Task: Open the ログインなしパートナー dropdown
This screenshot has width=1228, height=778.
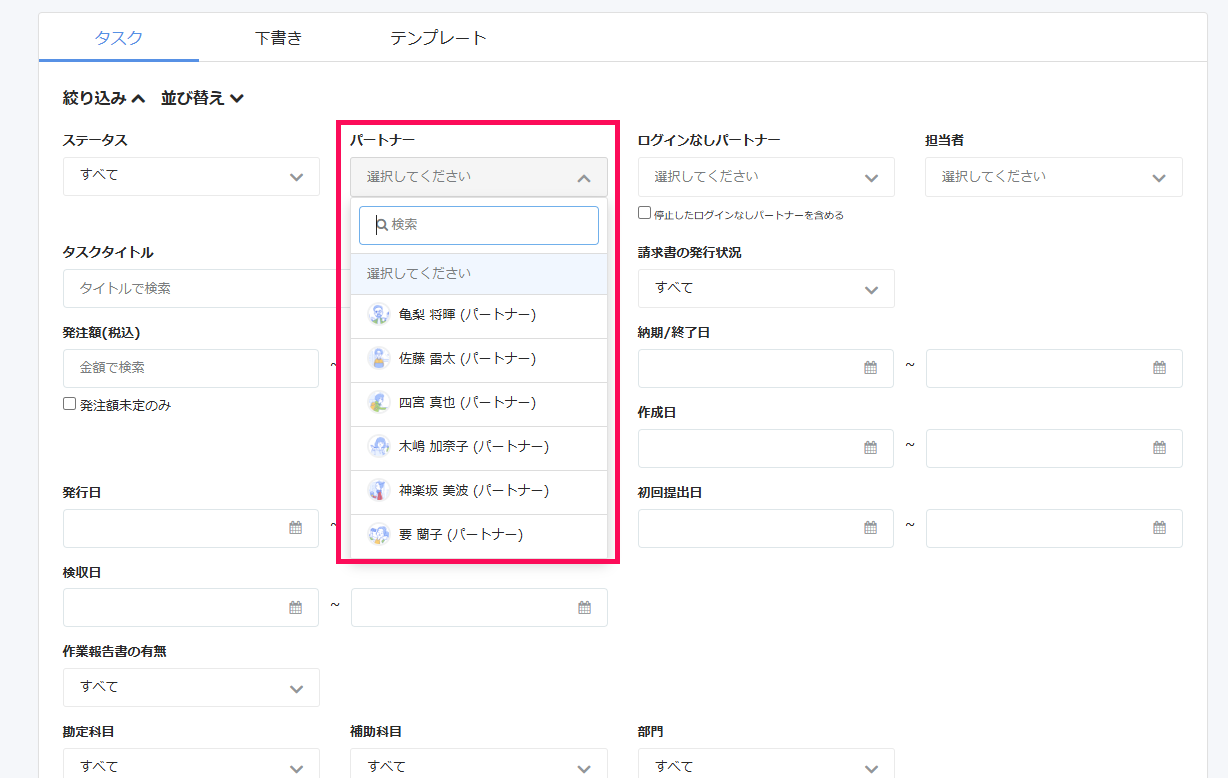Action: point(766,177)
